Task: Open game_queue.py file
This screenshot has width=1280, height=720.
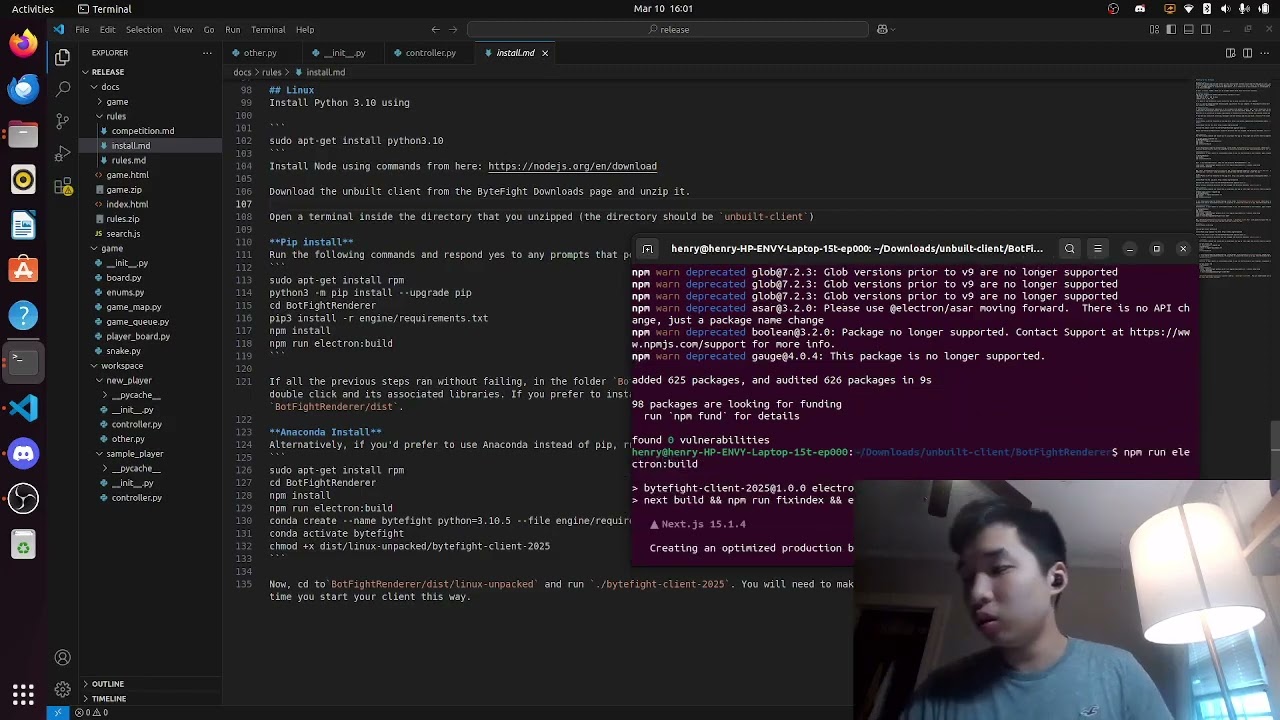Action: (137, 322)
